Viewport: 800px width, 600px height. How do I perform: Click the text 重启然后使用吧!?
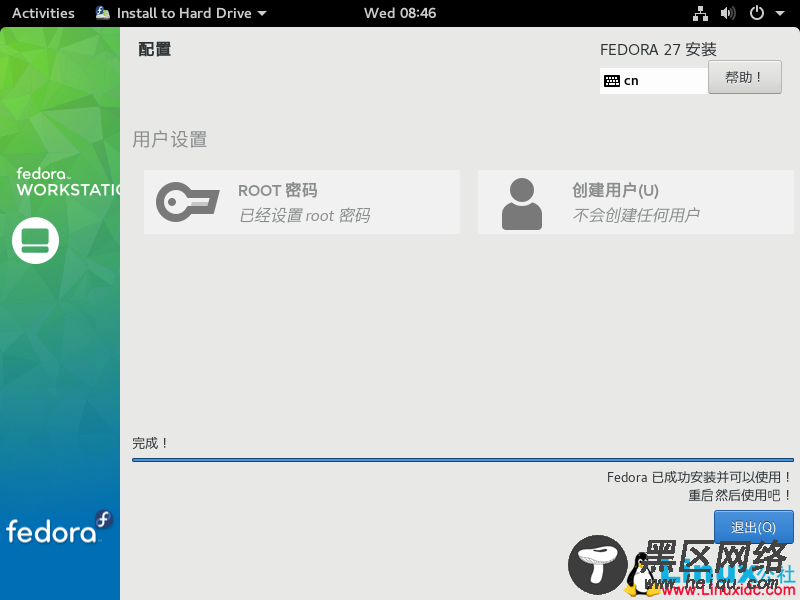[x=740, y=495]
